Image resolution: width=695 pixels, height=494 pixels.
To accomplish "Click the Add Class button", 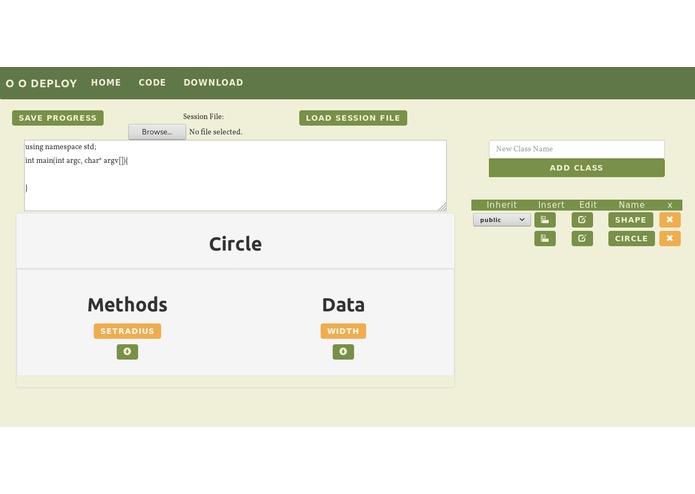I will pyautogui.click(x=576, y=168).
